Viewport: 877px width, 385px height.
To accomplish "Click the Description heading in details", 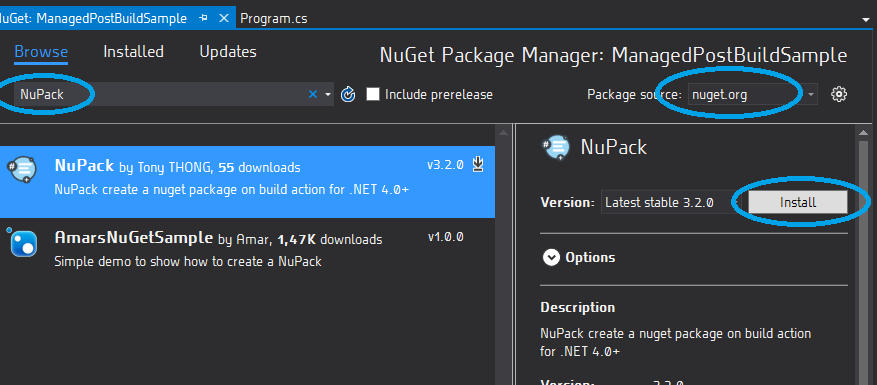I will 578,307.
